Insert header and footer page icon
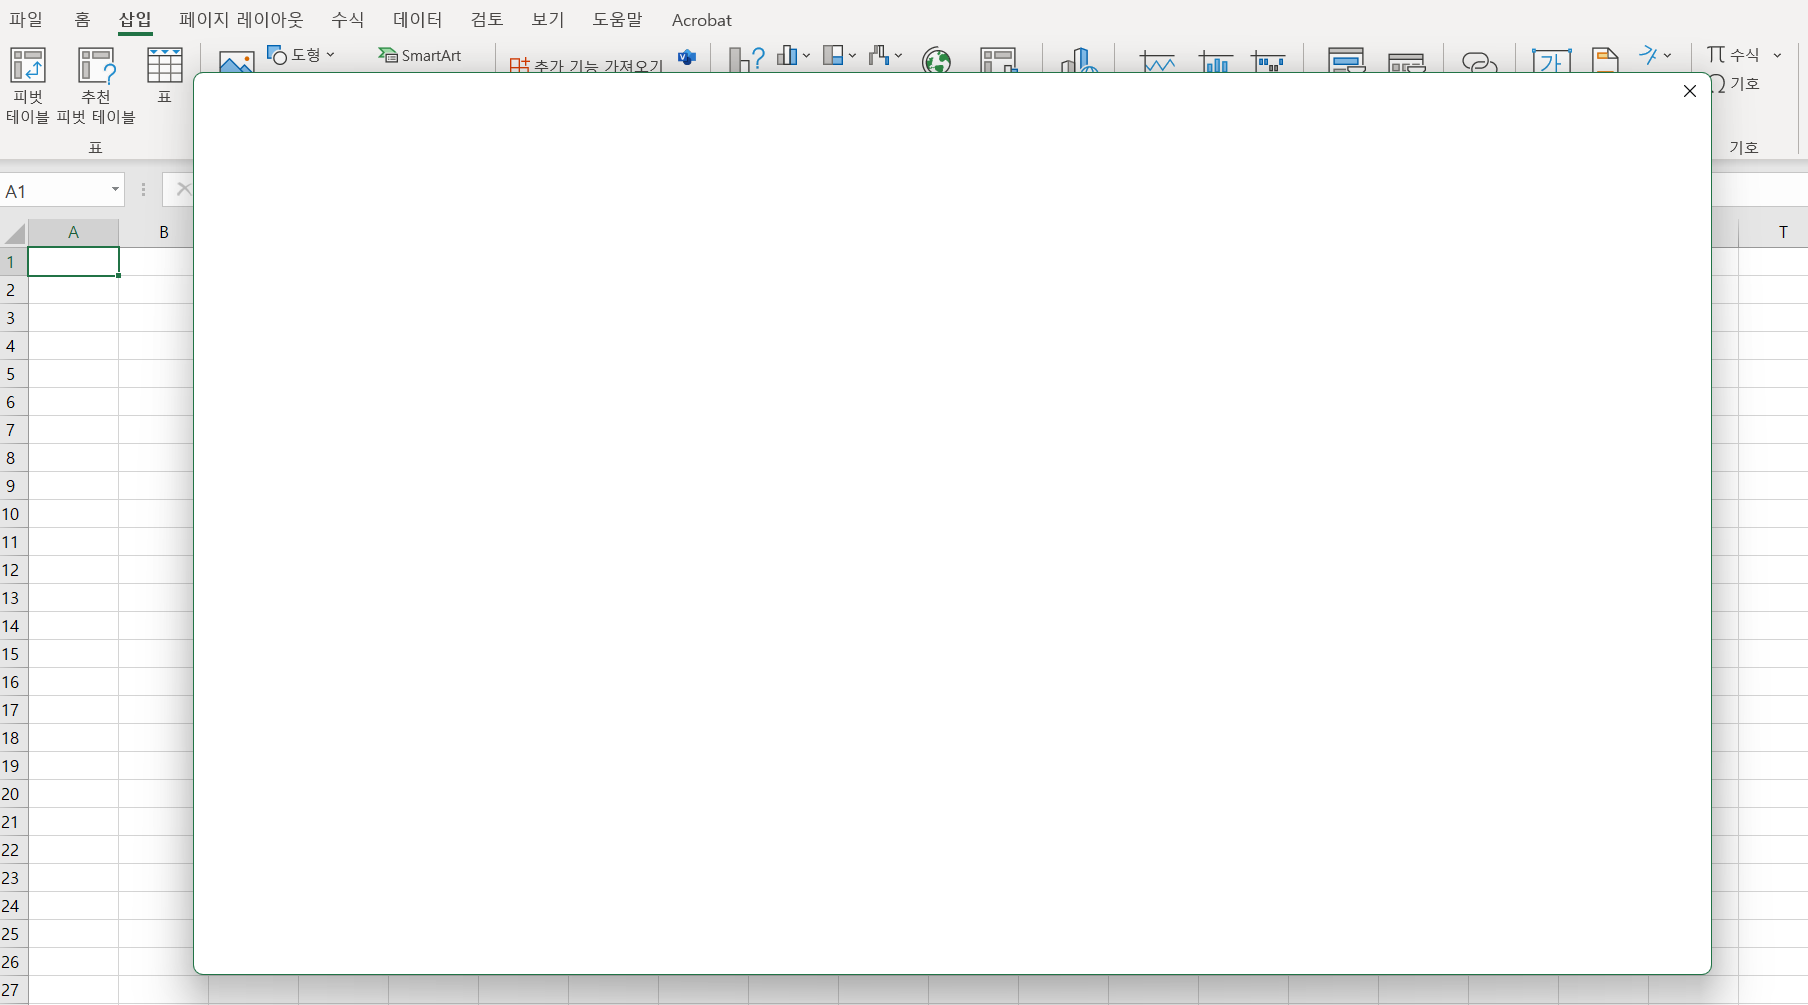The width and height of the screenshot is (1808, 1005). point(1605,61)
